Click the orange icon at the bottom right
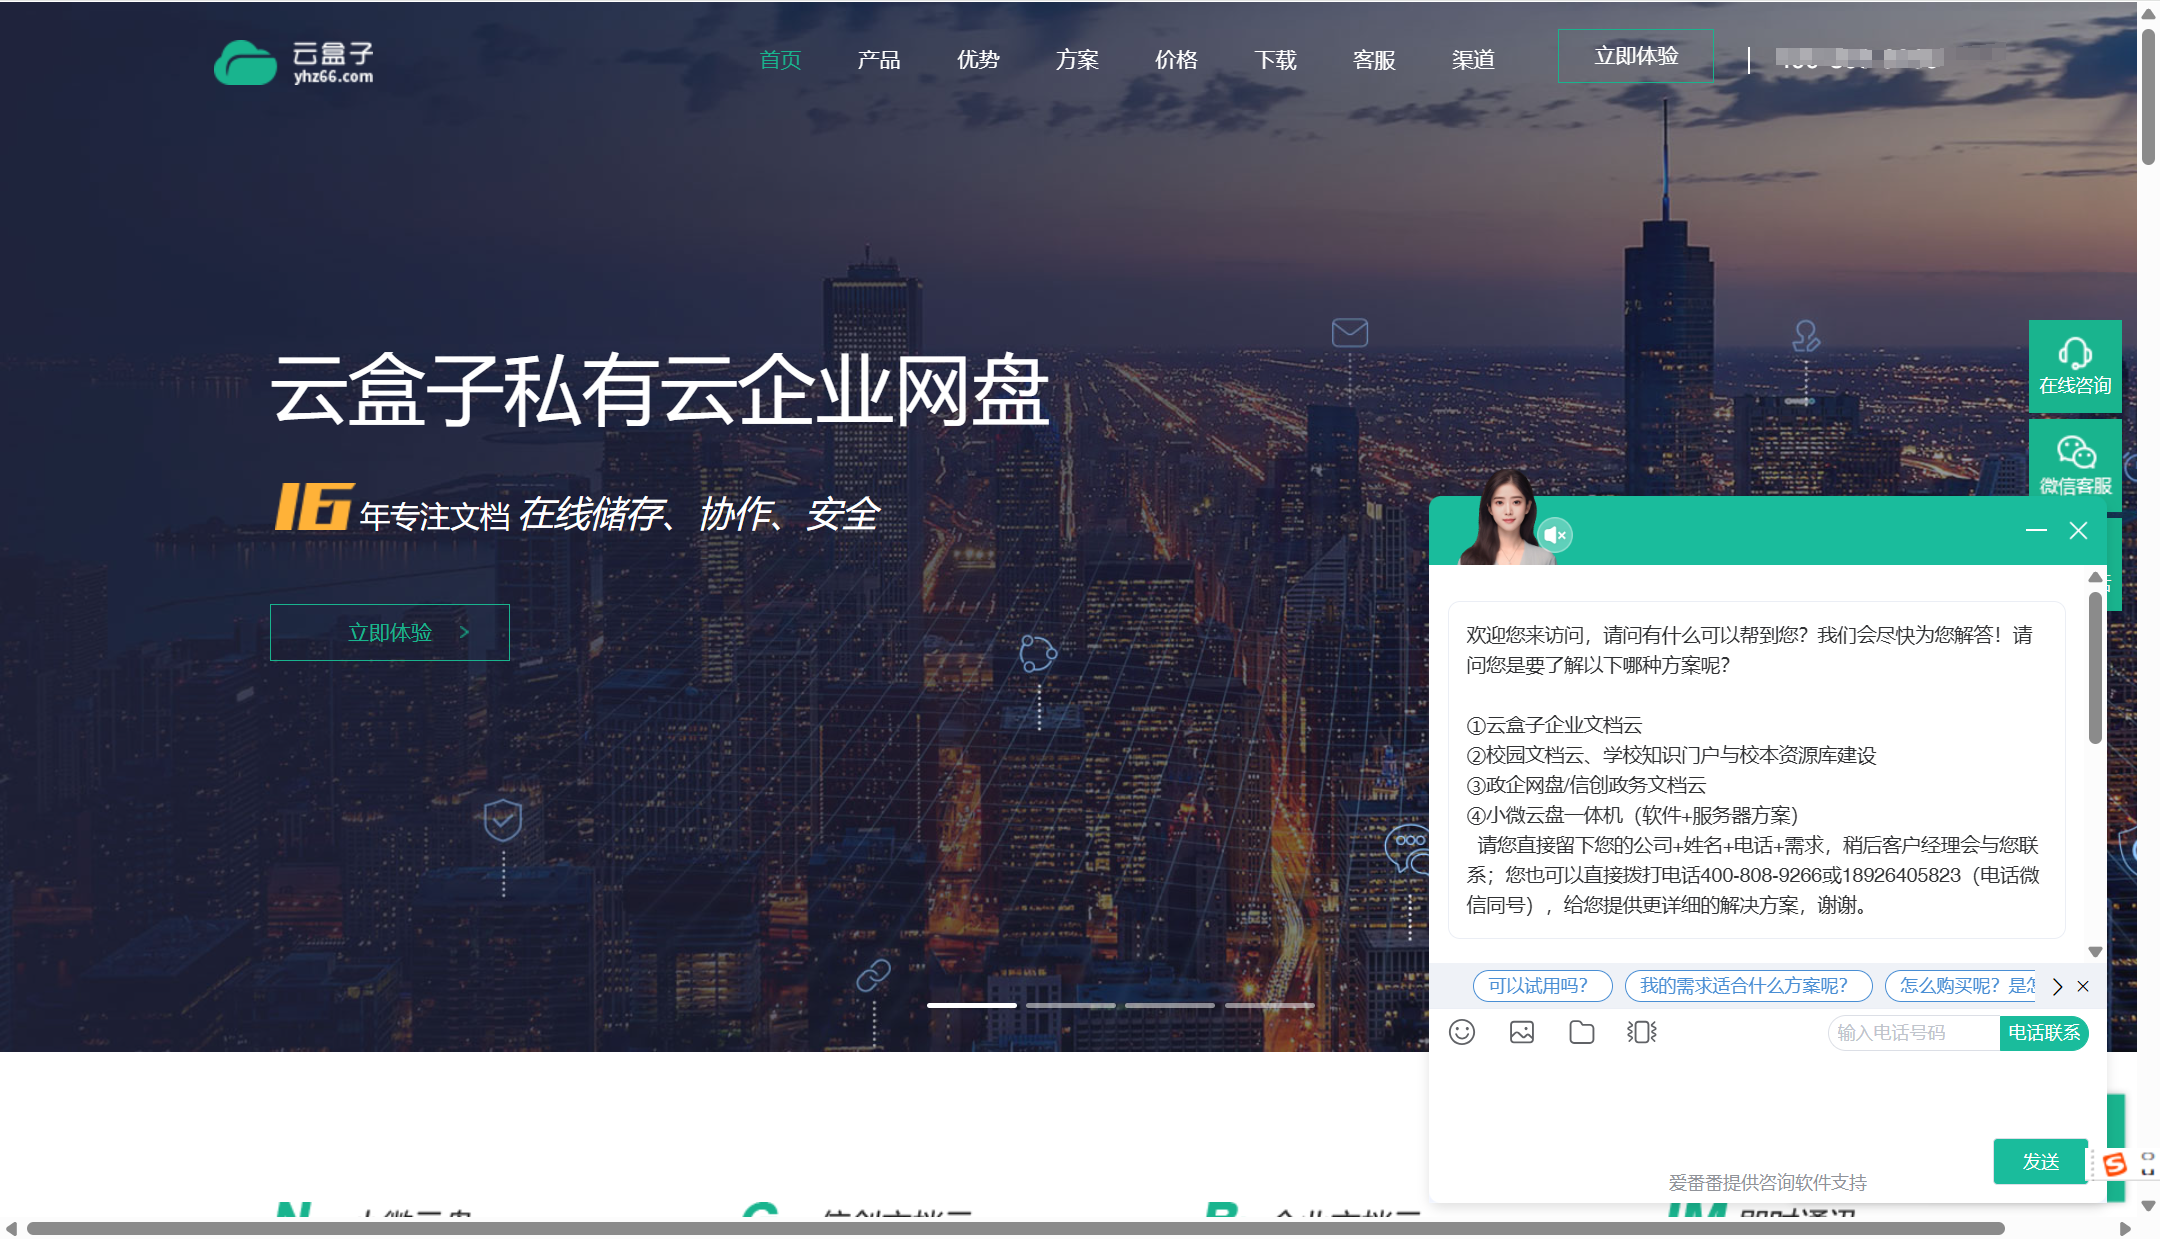This screenshot has height=1239, width=2160. (2113, 1164)
